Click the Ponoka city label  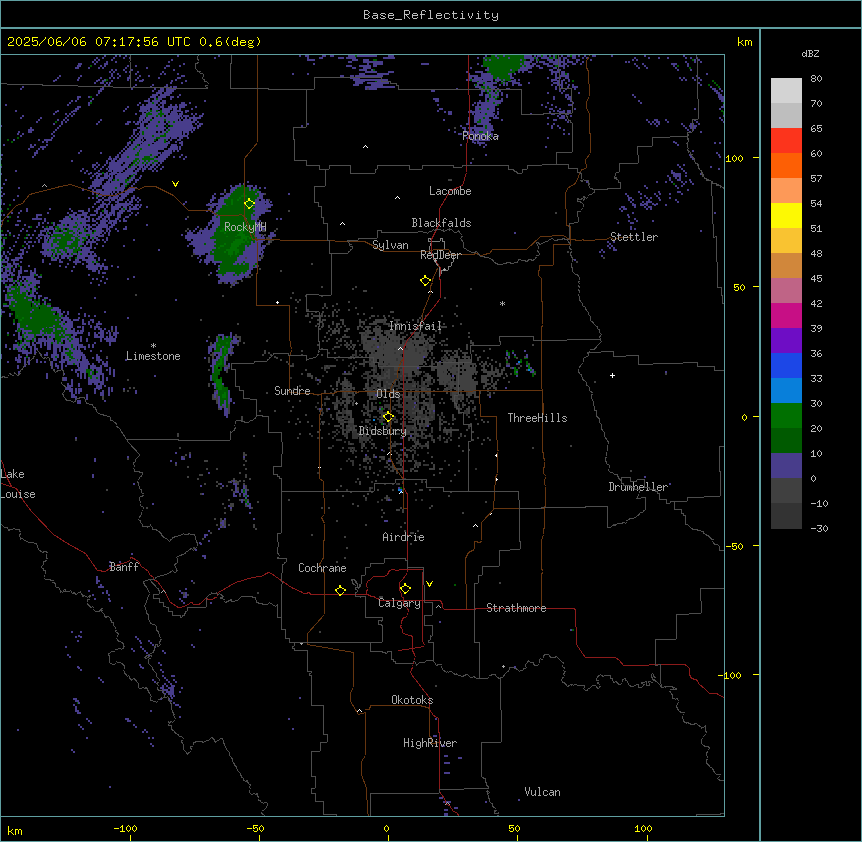480,136
